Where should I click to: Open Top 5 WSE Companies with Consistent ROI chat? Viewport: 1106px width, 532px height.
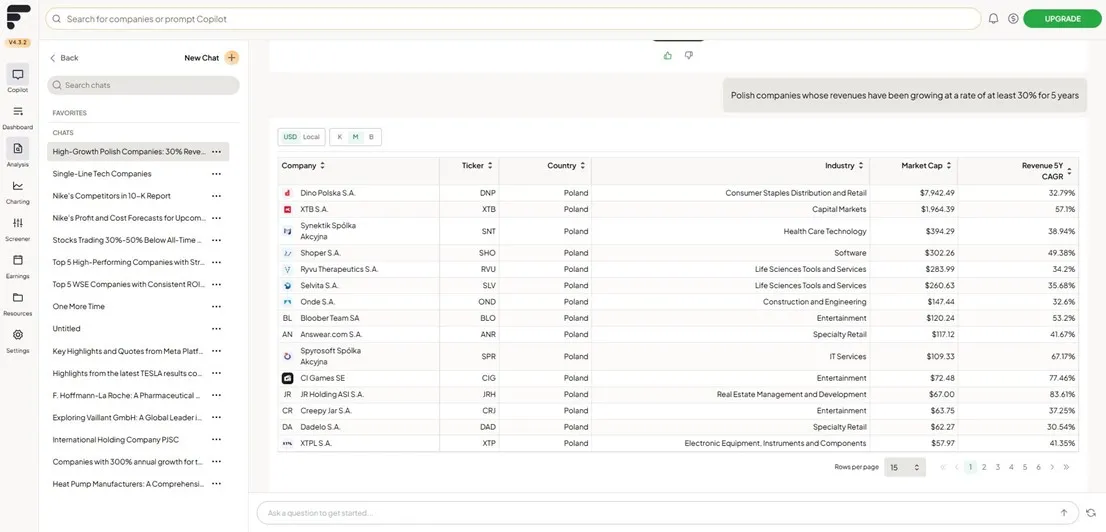tap(128, 284)
